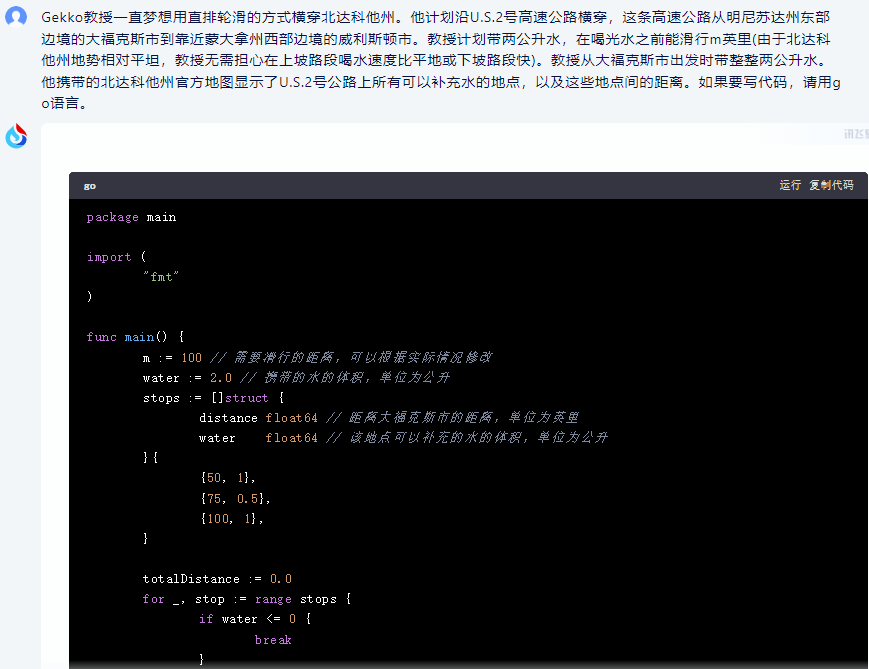Click the 'distance float64' field line

point(389,418)
